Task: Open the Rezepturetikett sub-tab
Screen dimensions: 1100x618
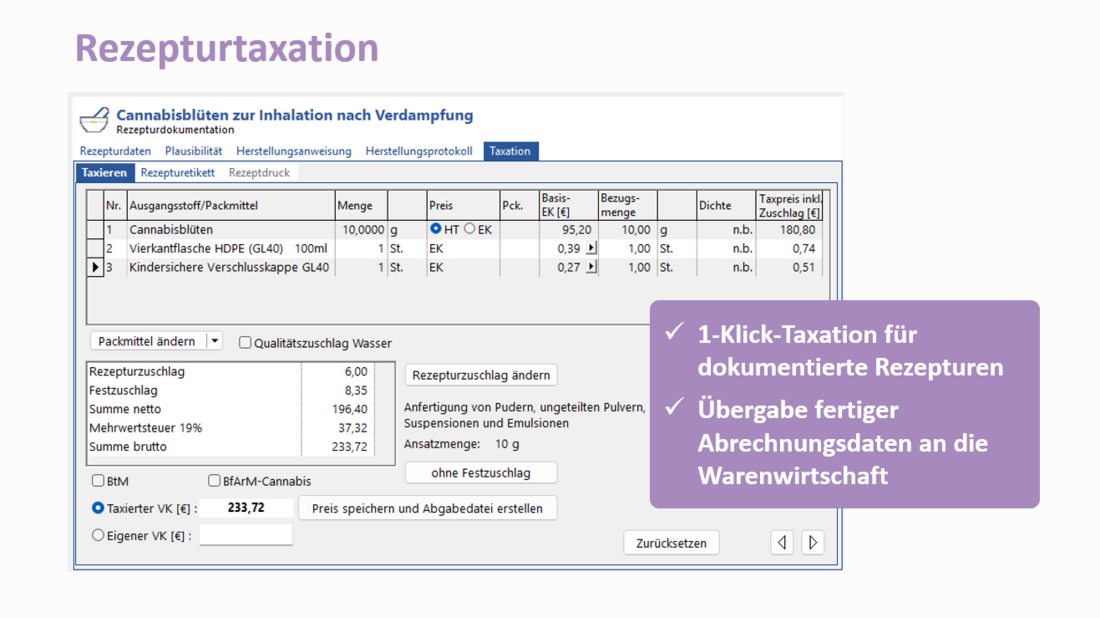Action: [x=177, y=173]
